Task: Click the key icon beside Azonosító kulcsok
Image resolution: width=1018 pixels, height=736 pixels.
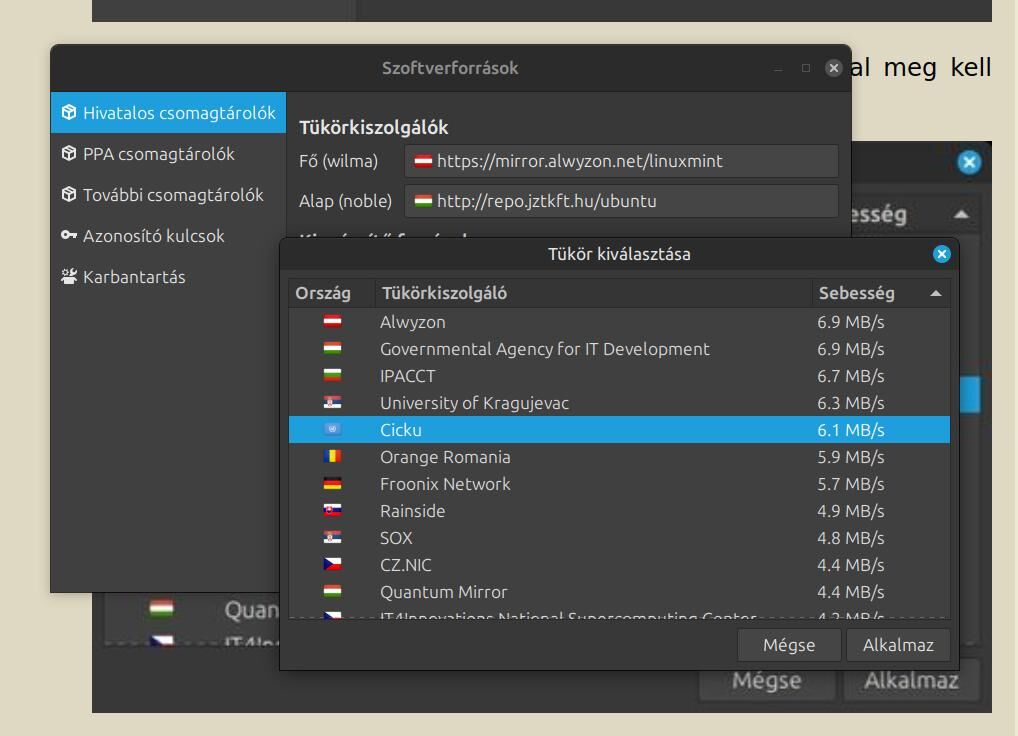Action: [69, 235]
